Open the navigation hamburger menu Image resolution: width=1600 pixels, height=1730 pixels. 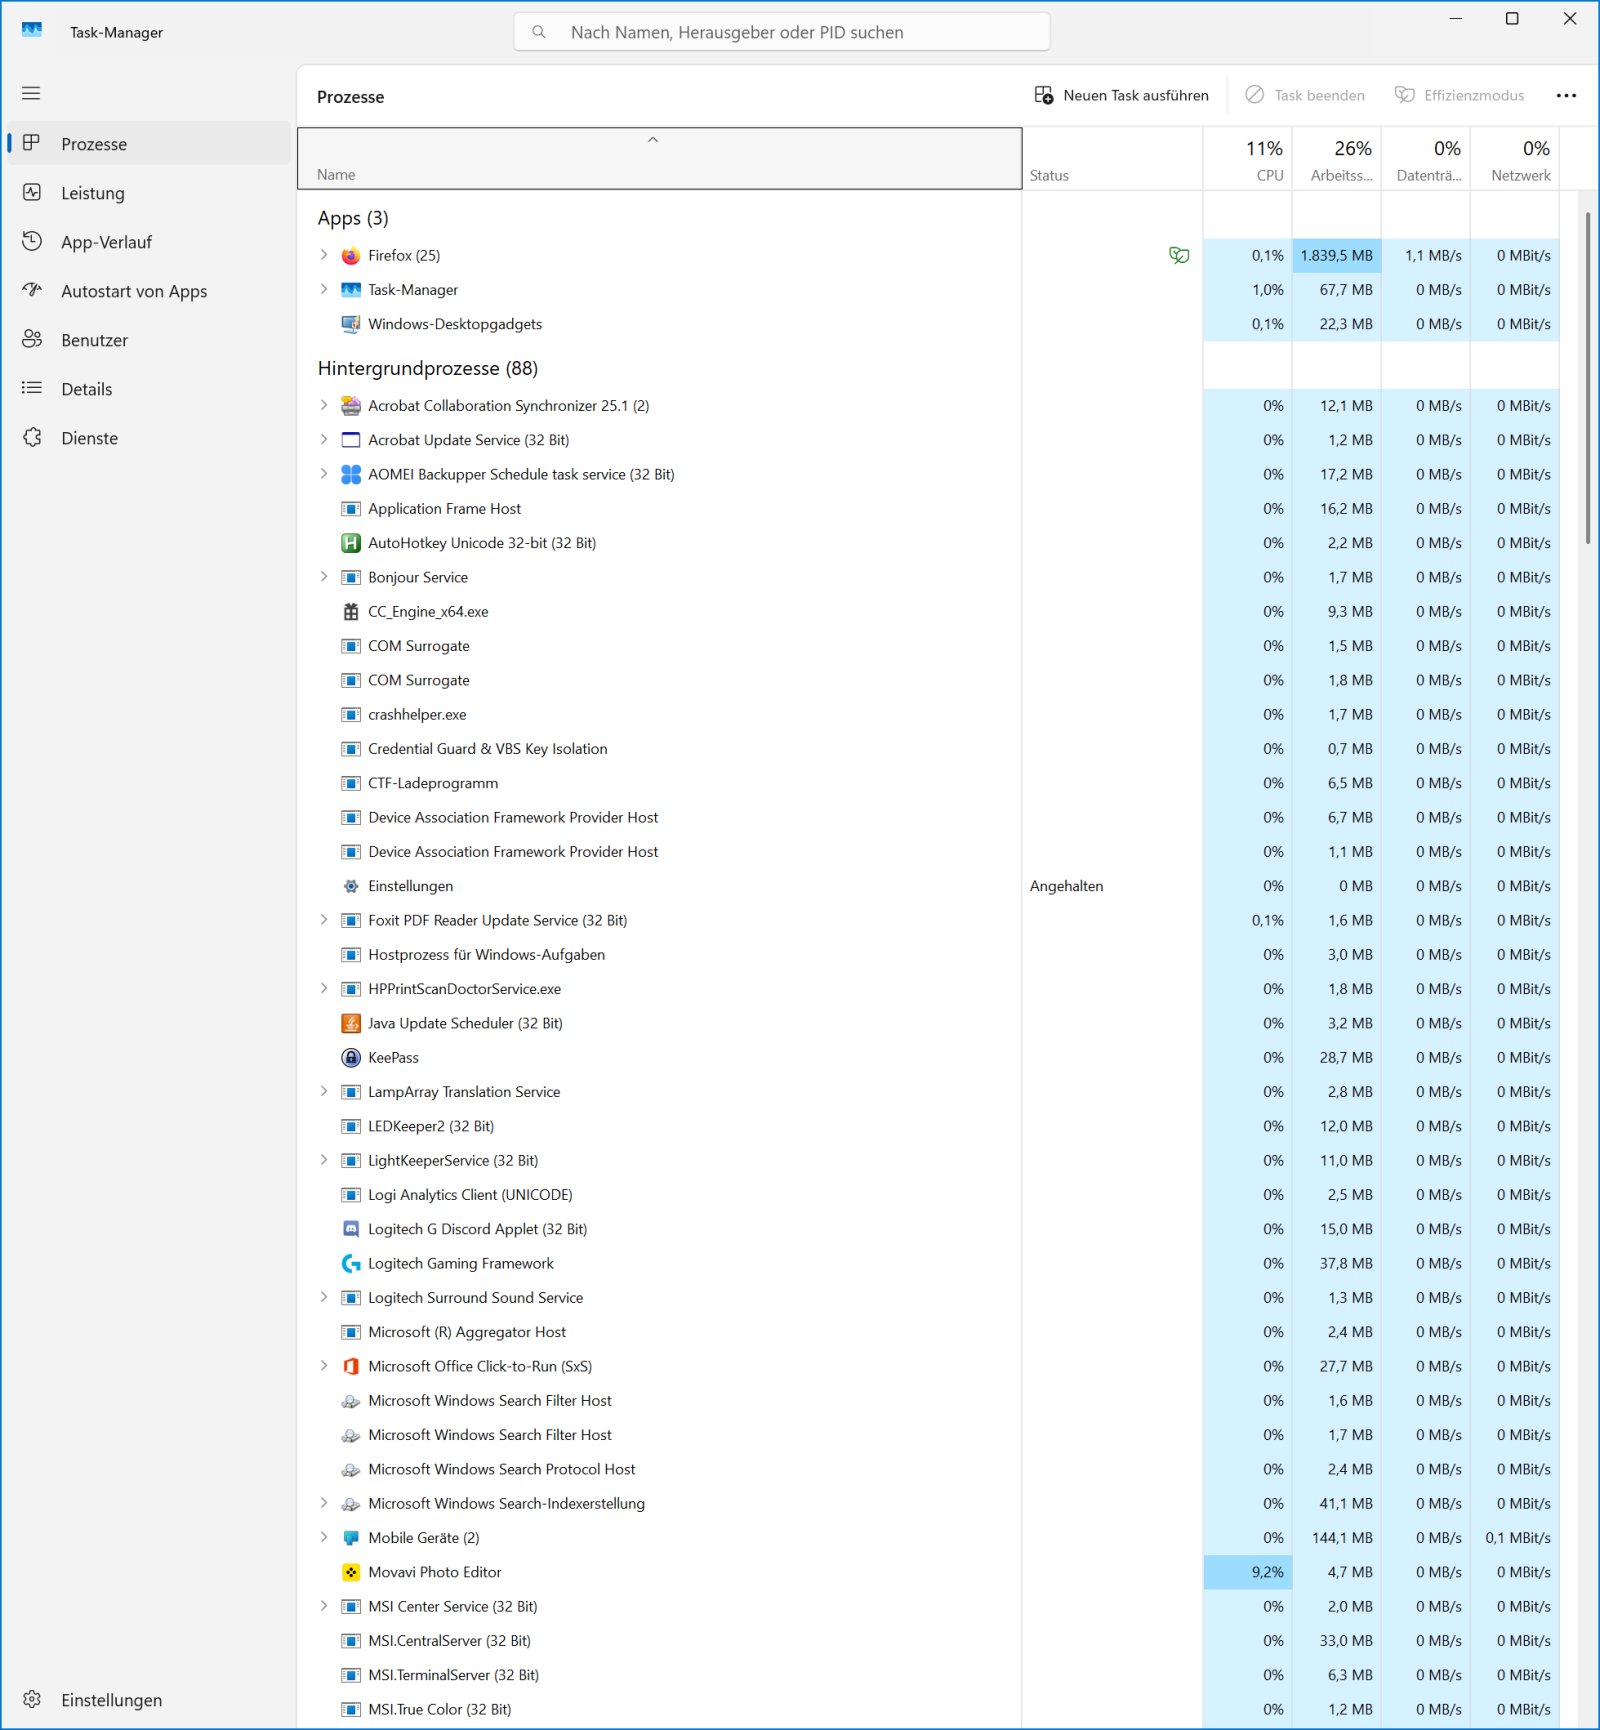point(31,92)
